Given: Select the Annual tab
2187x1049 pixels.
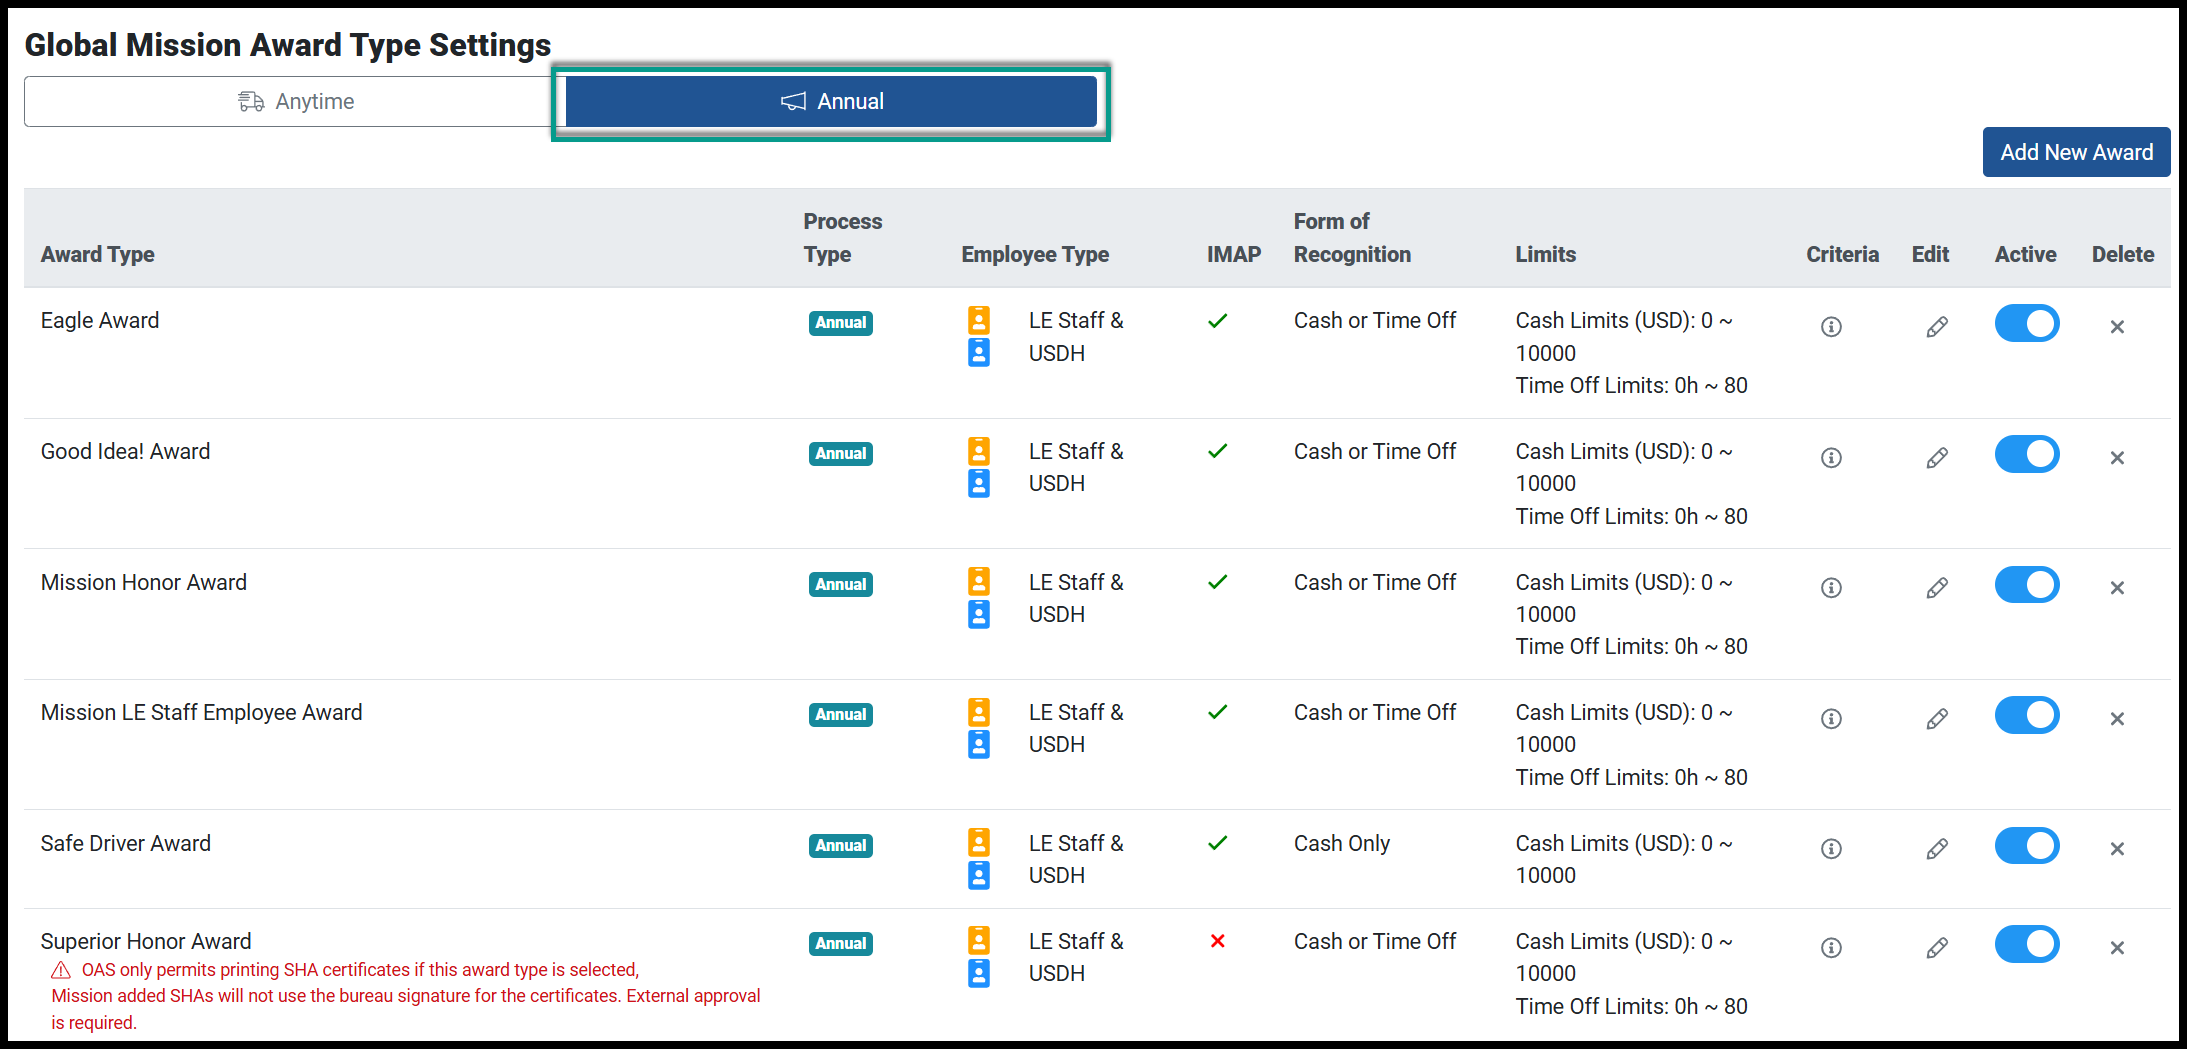Looking at the screenshot, I should 831,101.
